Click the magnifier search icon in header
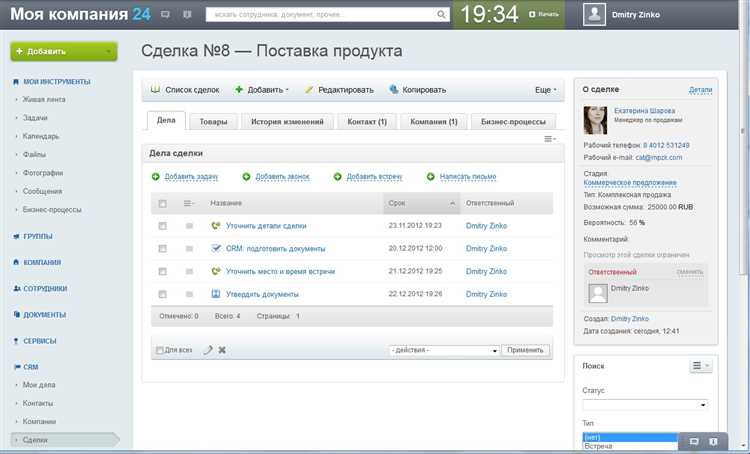The height and width of the screenshot is (454, 750). (441, 15)
